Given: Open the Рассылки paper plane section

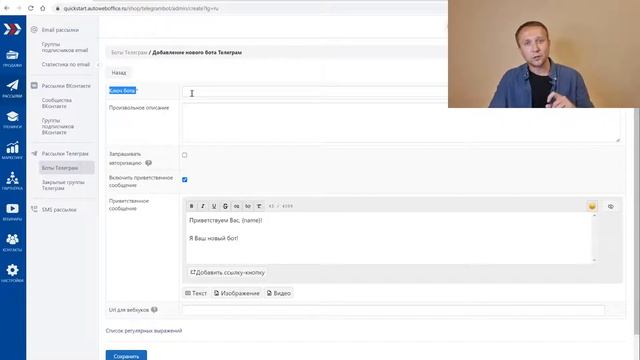Looking at the screenshot, I should (x=12, y=89).
